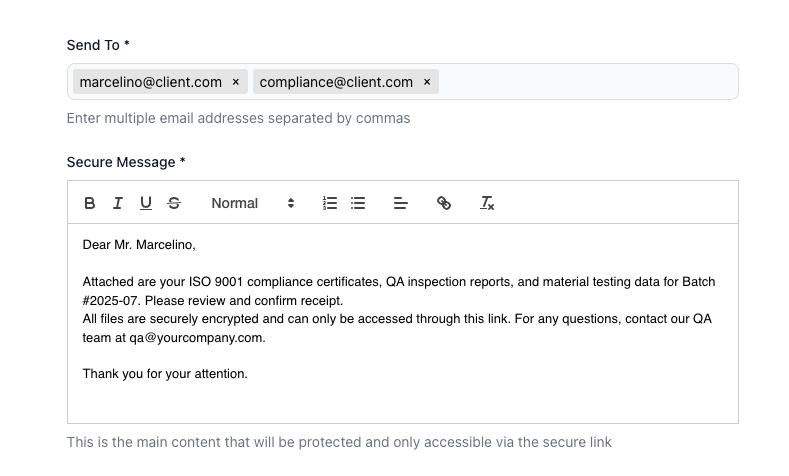Click the Secure Message field label
The height and width of the screenshot is (476, 789).
[x=126, y=162]
